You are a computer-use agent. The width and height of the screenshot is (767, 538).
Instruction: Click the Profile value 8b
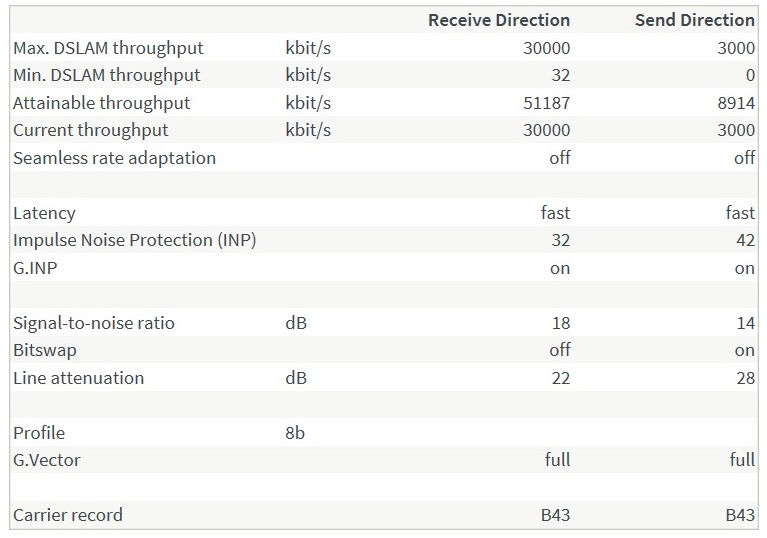point(296,433)
